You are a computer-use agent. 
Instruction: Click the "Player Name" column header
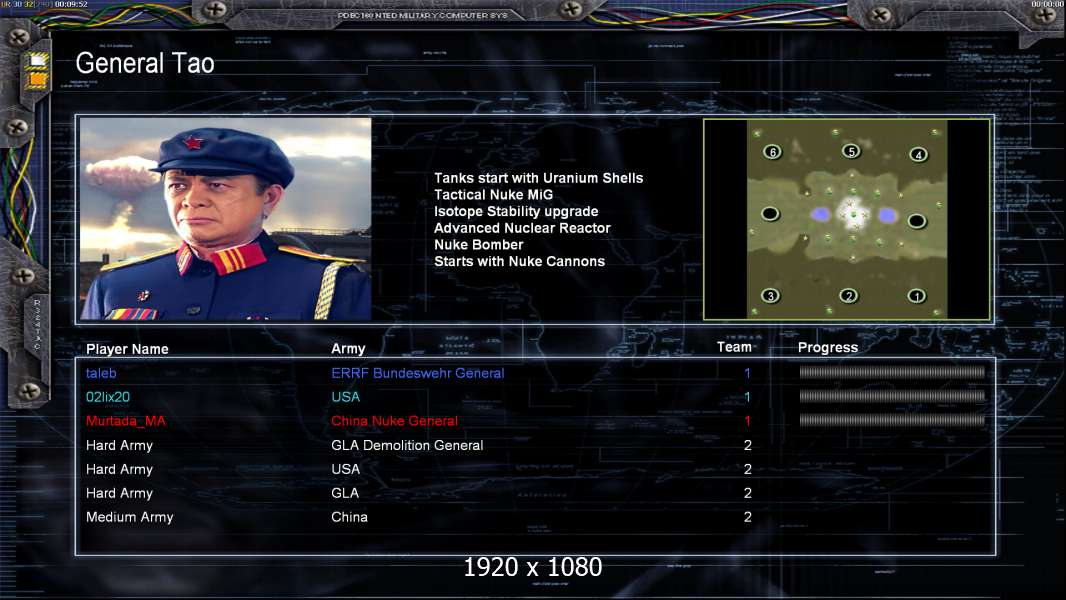127,349
